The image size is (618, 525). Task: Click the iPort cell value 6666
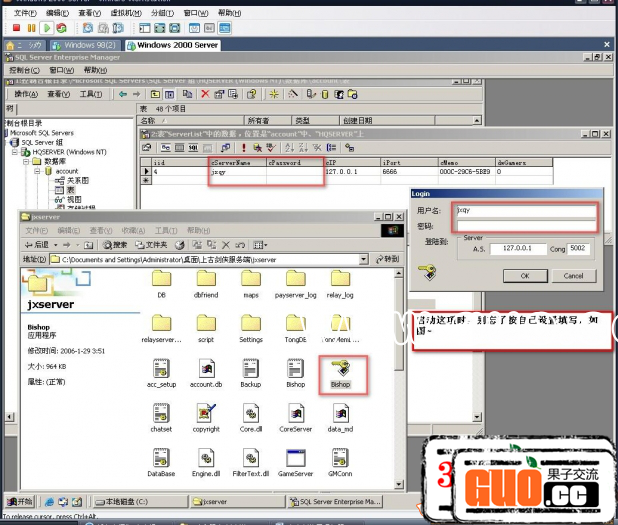[409, 172]
